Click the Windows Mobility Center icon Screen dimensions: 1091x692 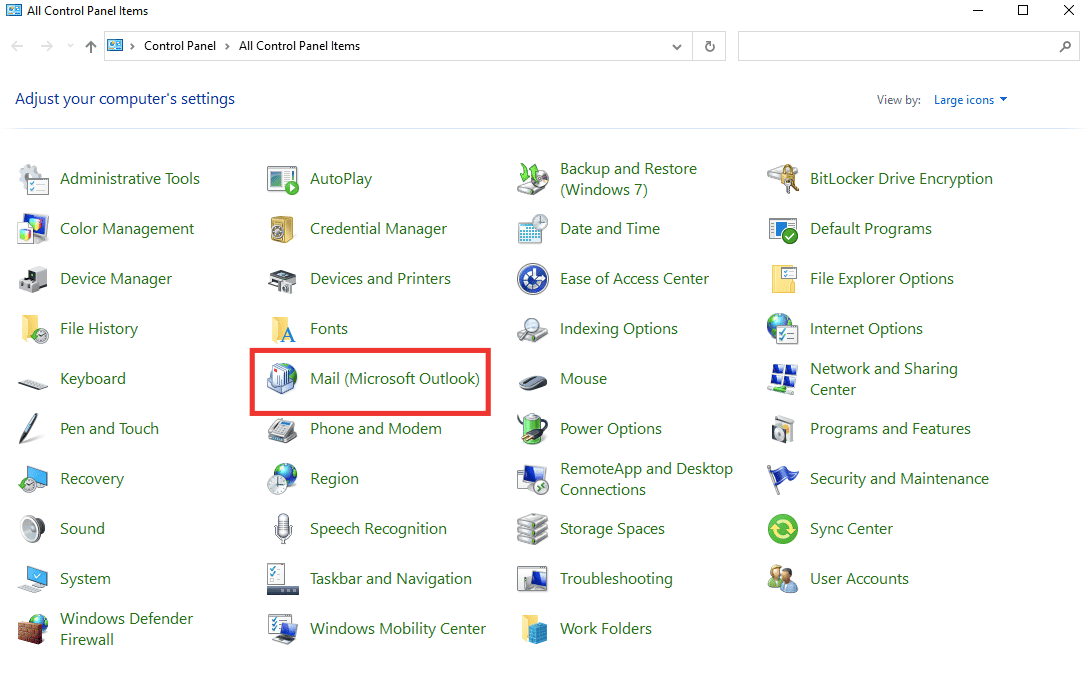tap(282, 629)
